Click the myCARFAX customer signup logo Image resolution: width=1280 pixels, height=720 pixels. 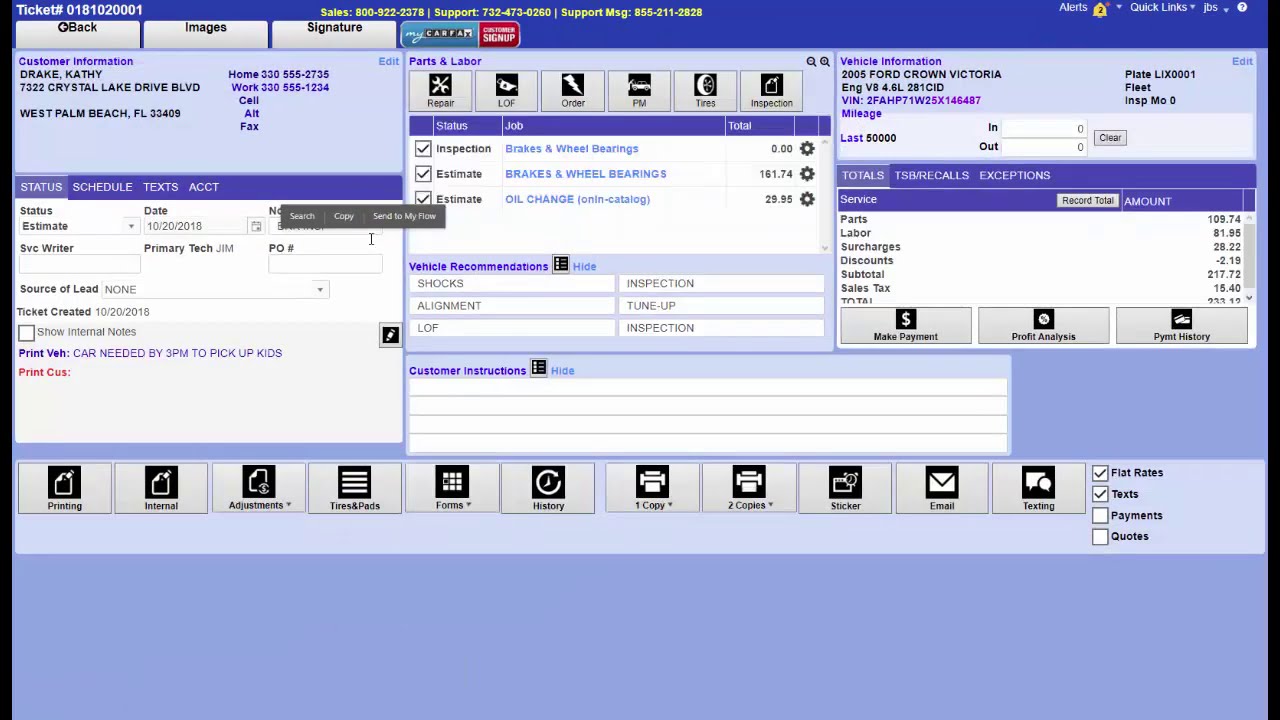460,35
